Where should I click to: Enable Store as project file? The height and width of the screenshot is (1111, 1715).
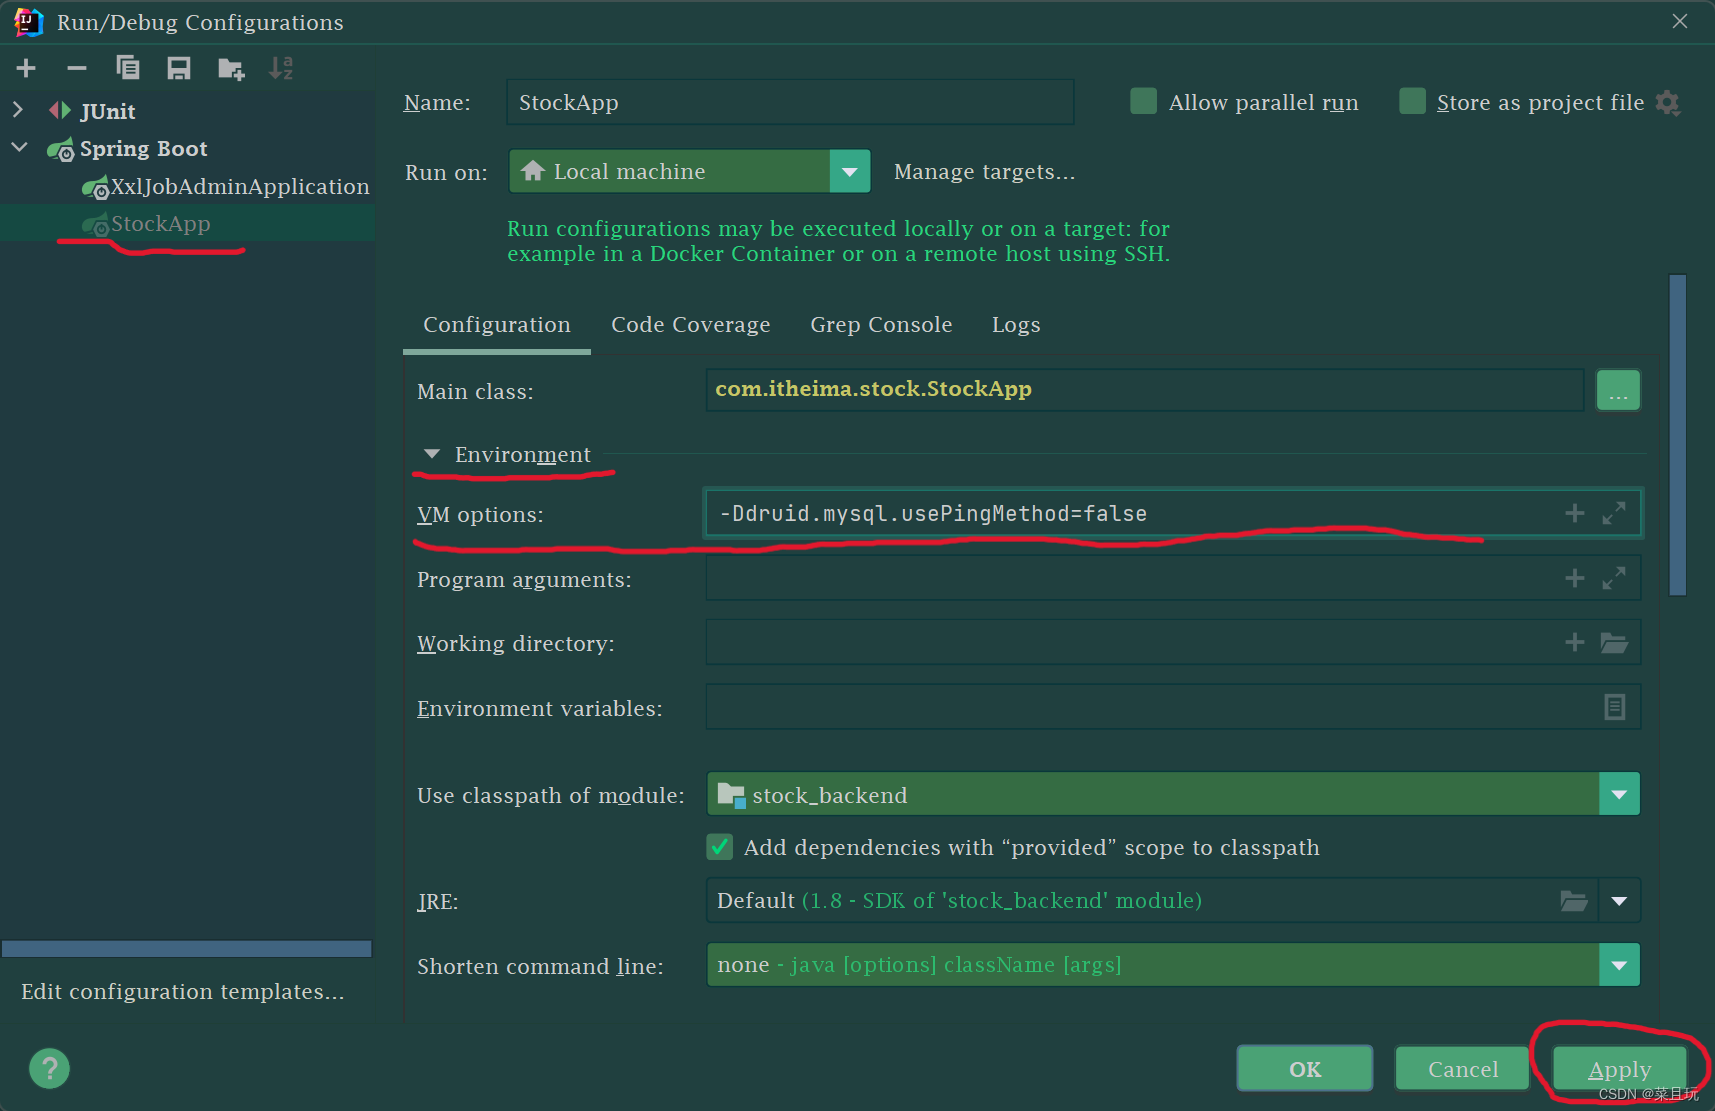coord(1412,101)
